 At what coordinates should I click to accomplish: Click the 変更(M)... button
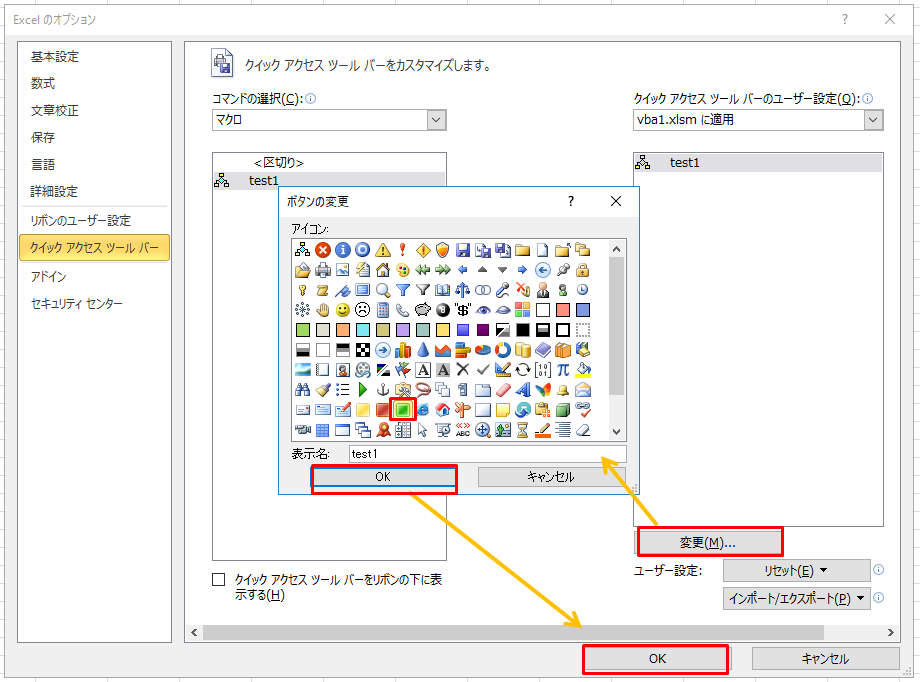(x=708, y=543)
